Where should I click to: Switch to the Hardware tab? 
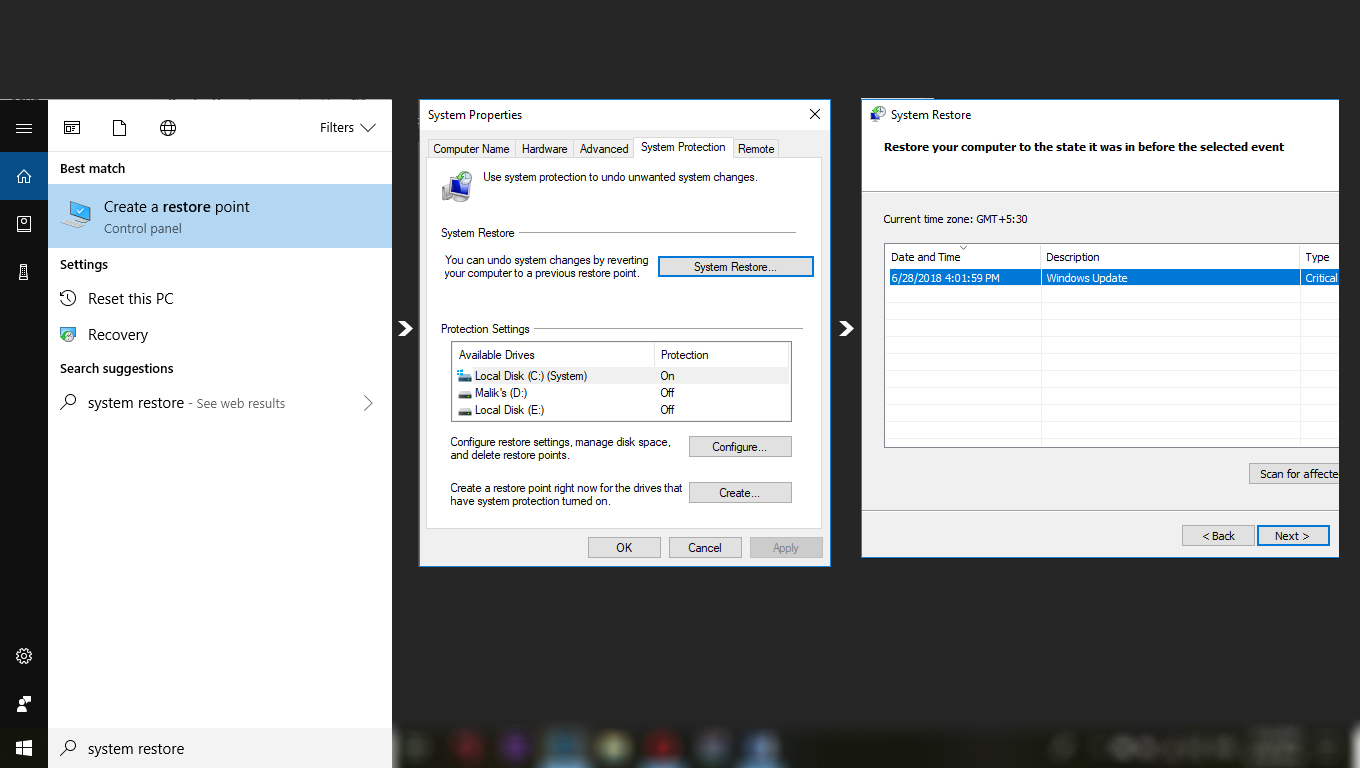[x=545, y=148]
